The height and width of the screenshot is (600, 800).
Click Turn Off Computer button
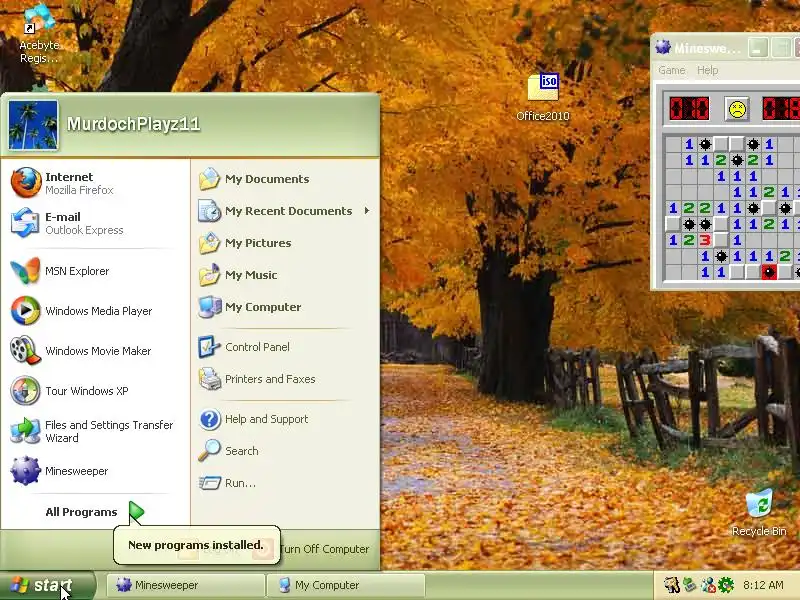pyautogui.click(x=324, y=549)
